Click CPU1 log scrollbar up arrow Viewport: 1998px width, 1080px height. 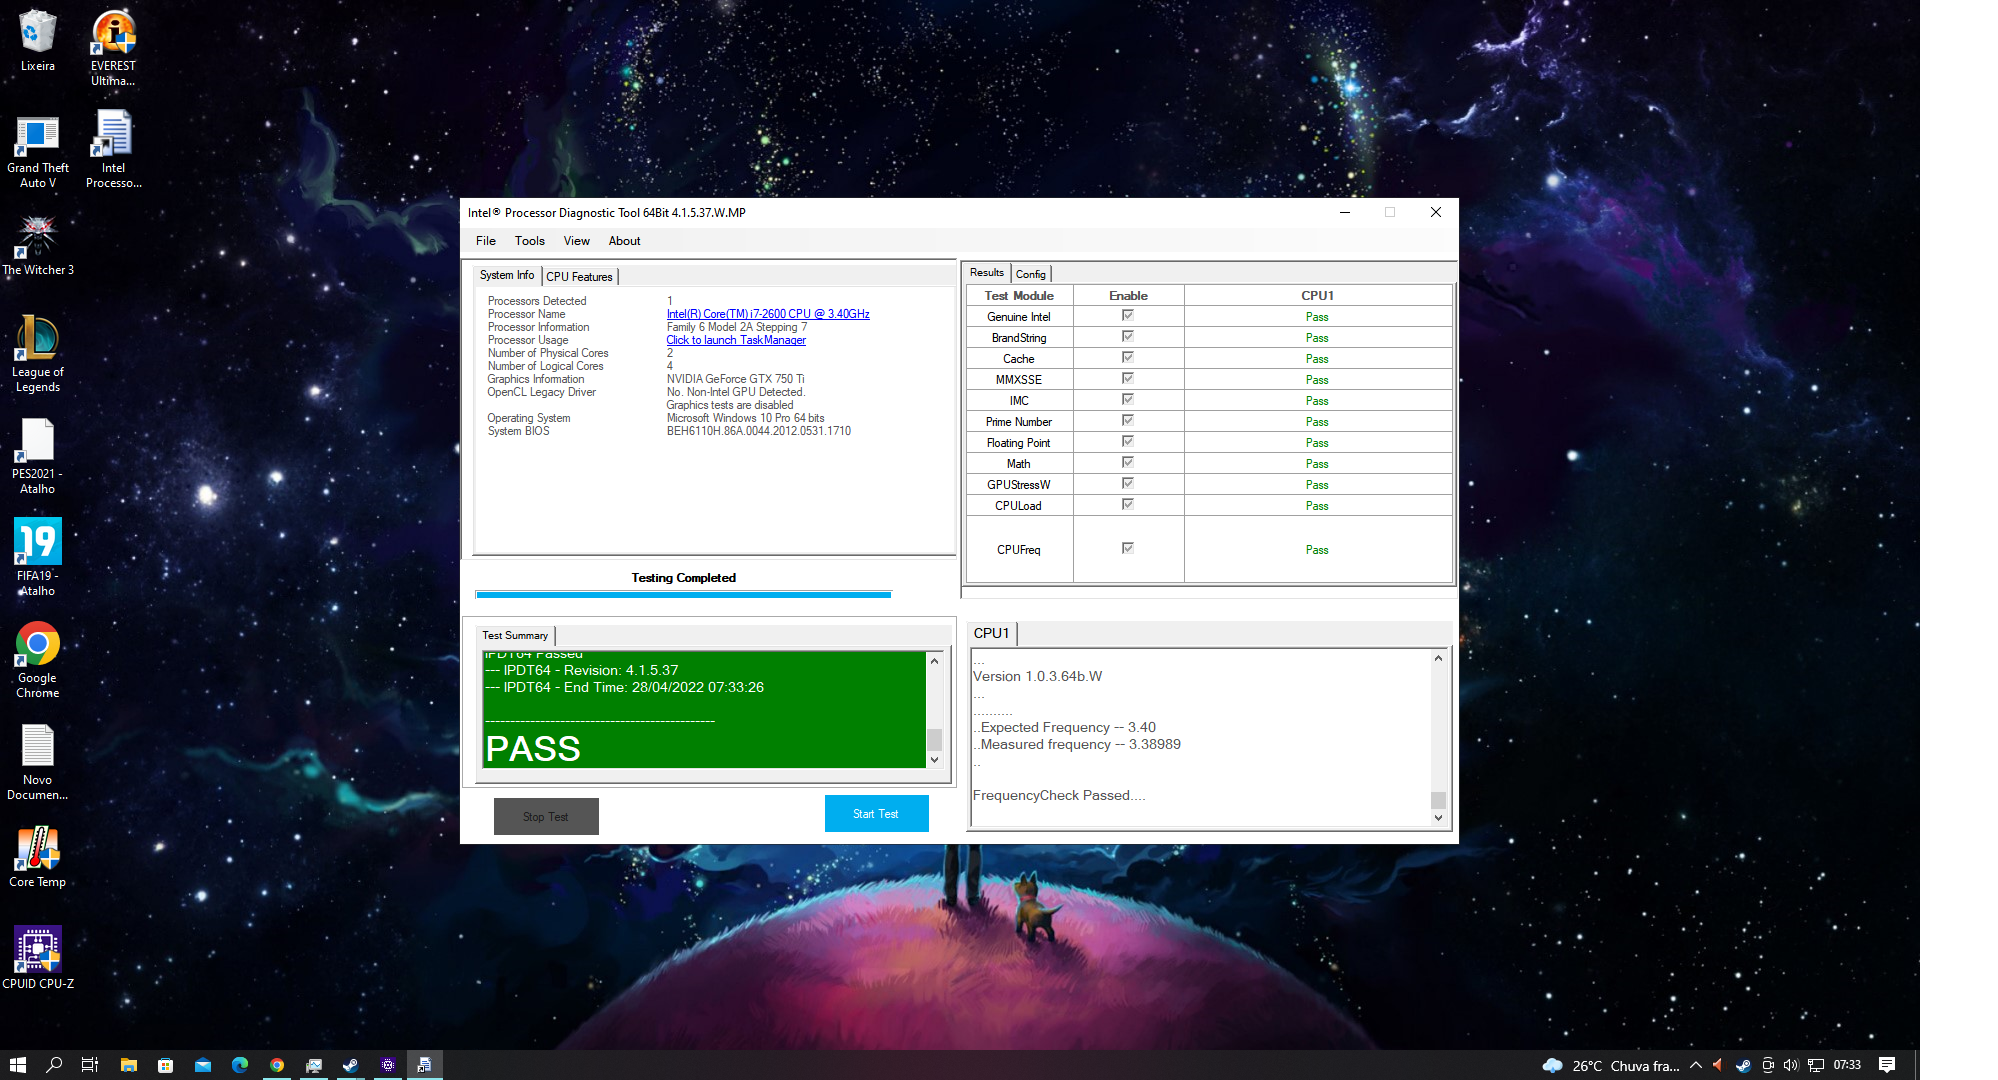1438,658
